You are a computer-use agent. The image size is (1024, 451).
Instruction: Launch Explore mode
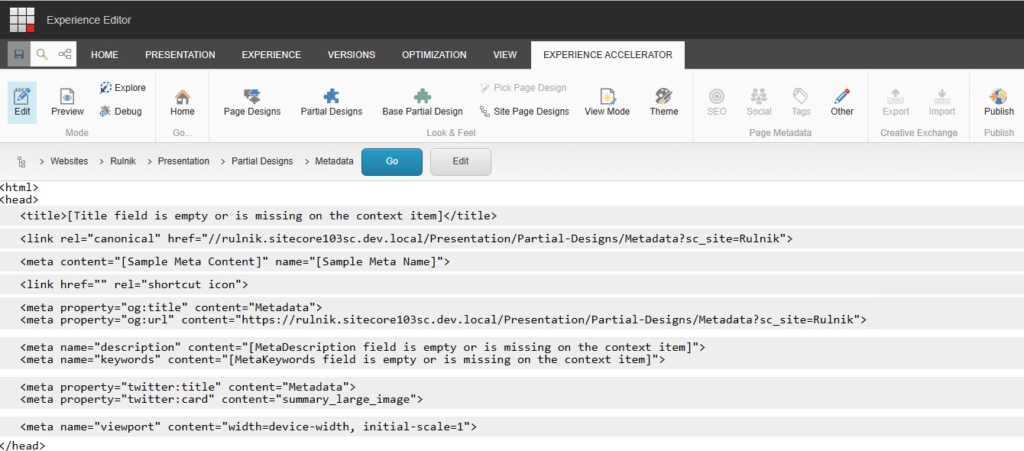coord(123,88)
